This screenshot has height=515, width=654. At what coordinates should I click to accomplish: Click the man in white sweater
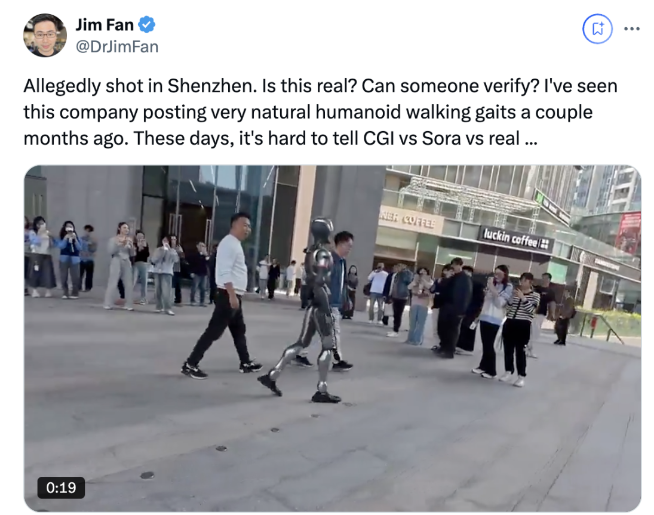pos(223,295)
